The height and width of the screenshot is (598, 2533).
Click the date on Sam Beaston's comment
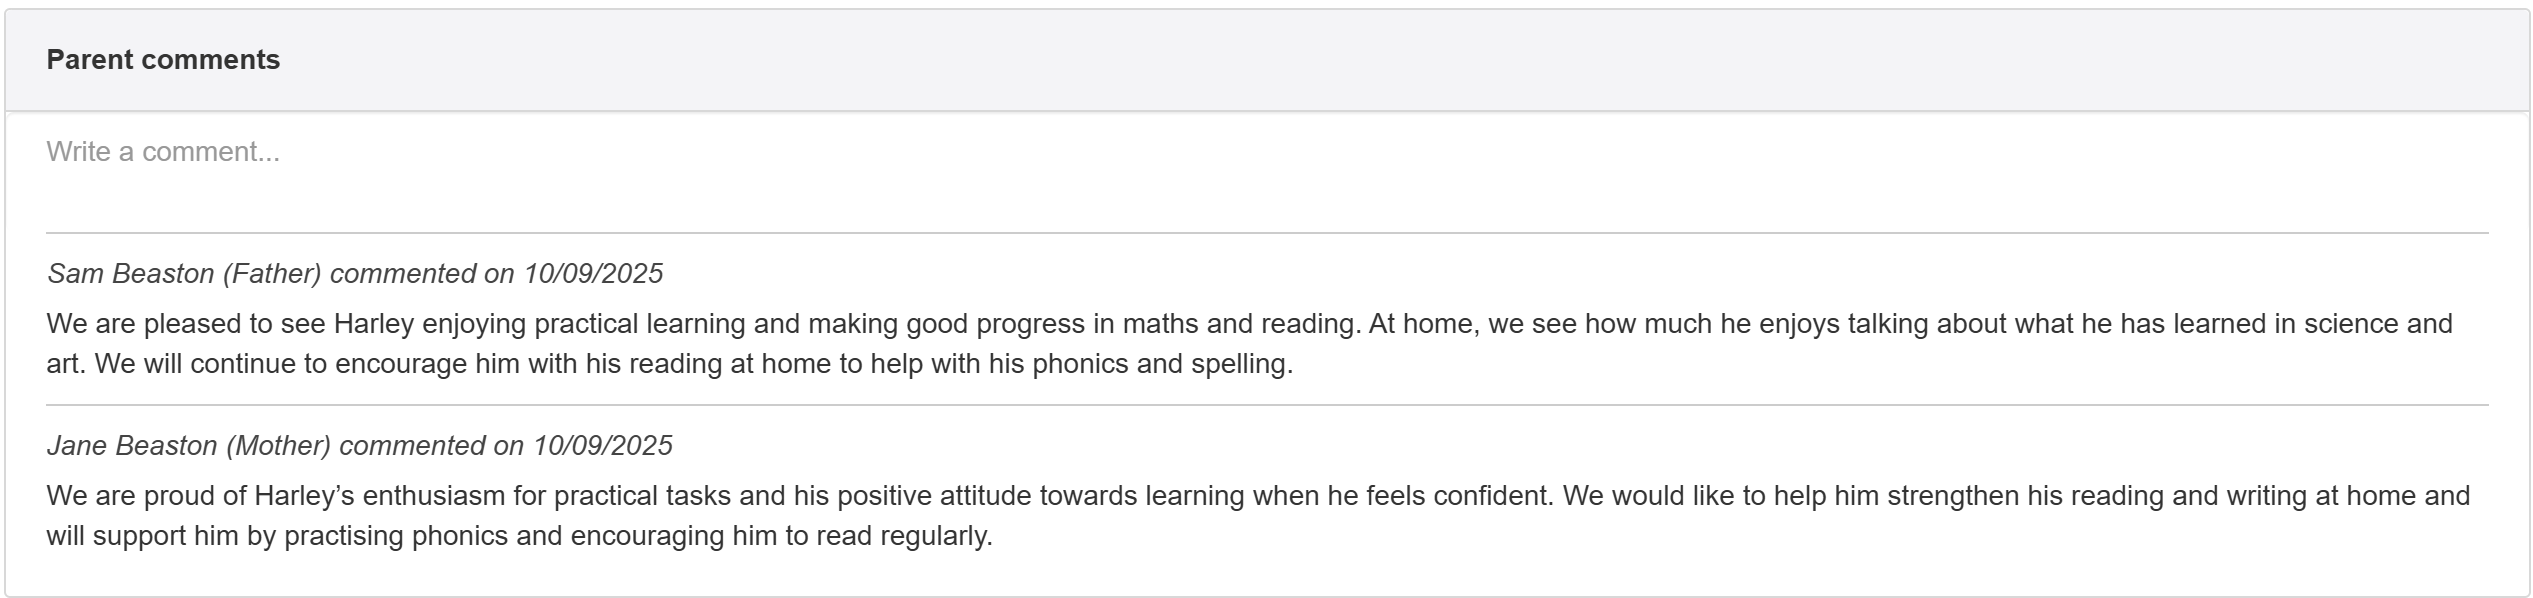pyautogui.click(x=593, y=274)
